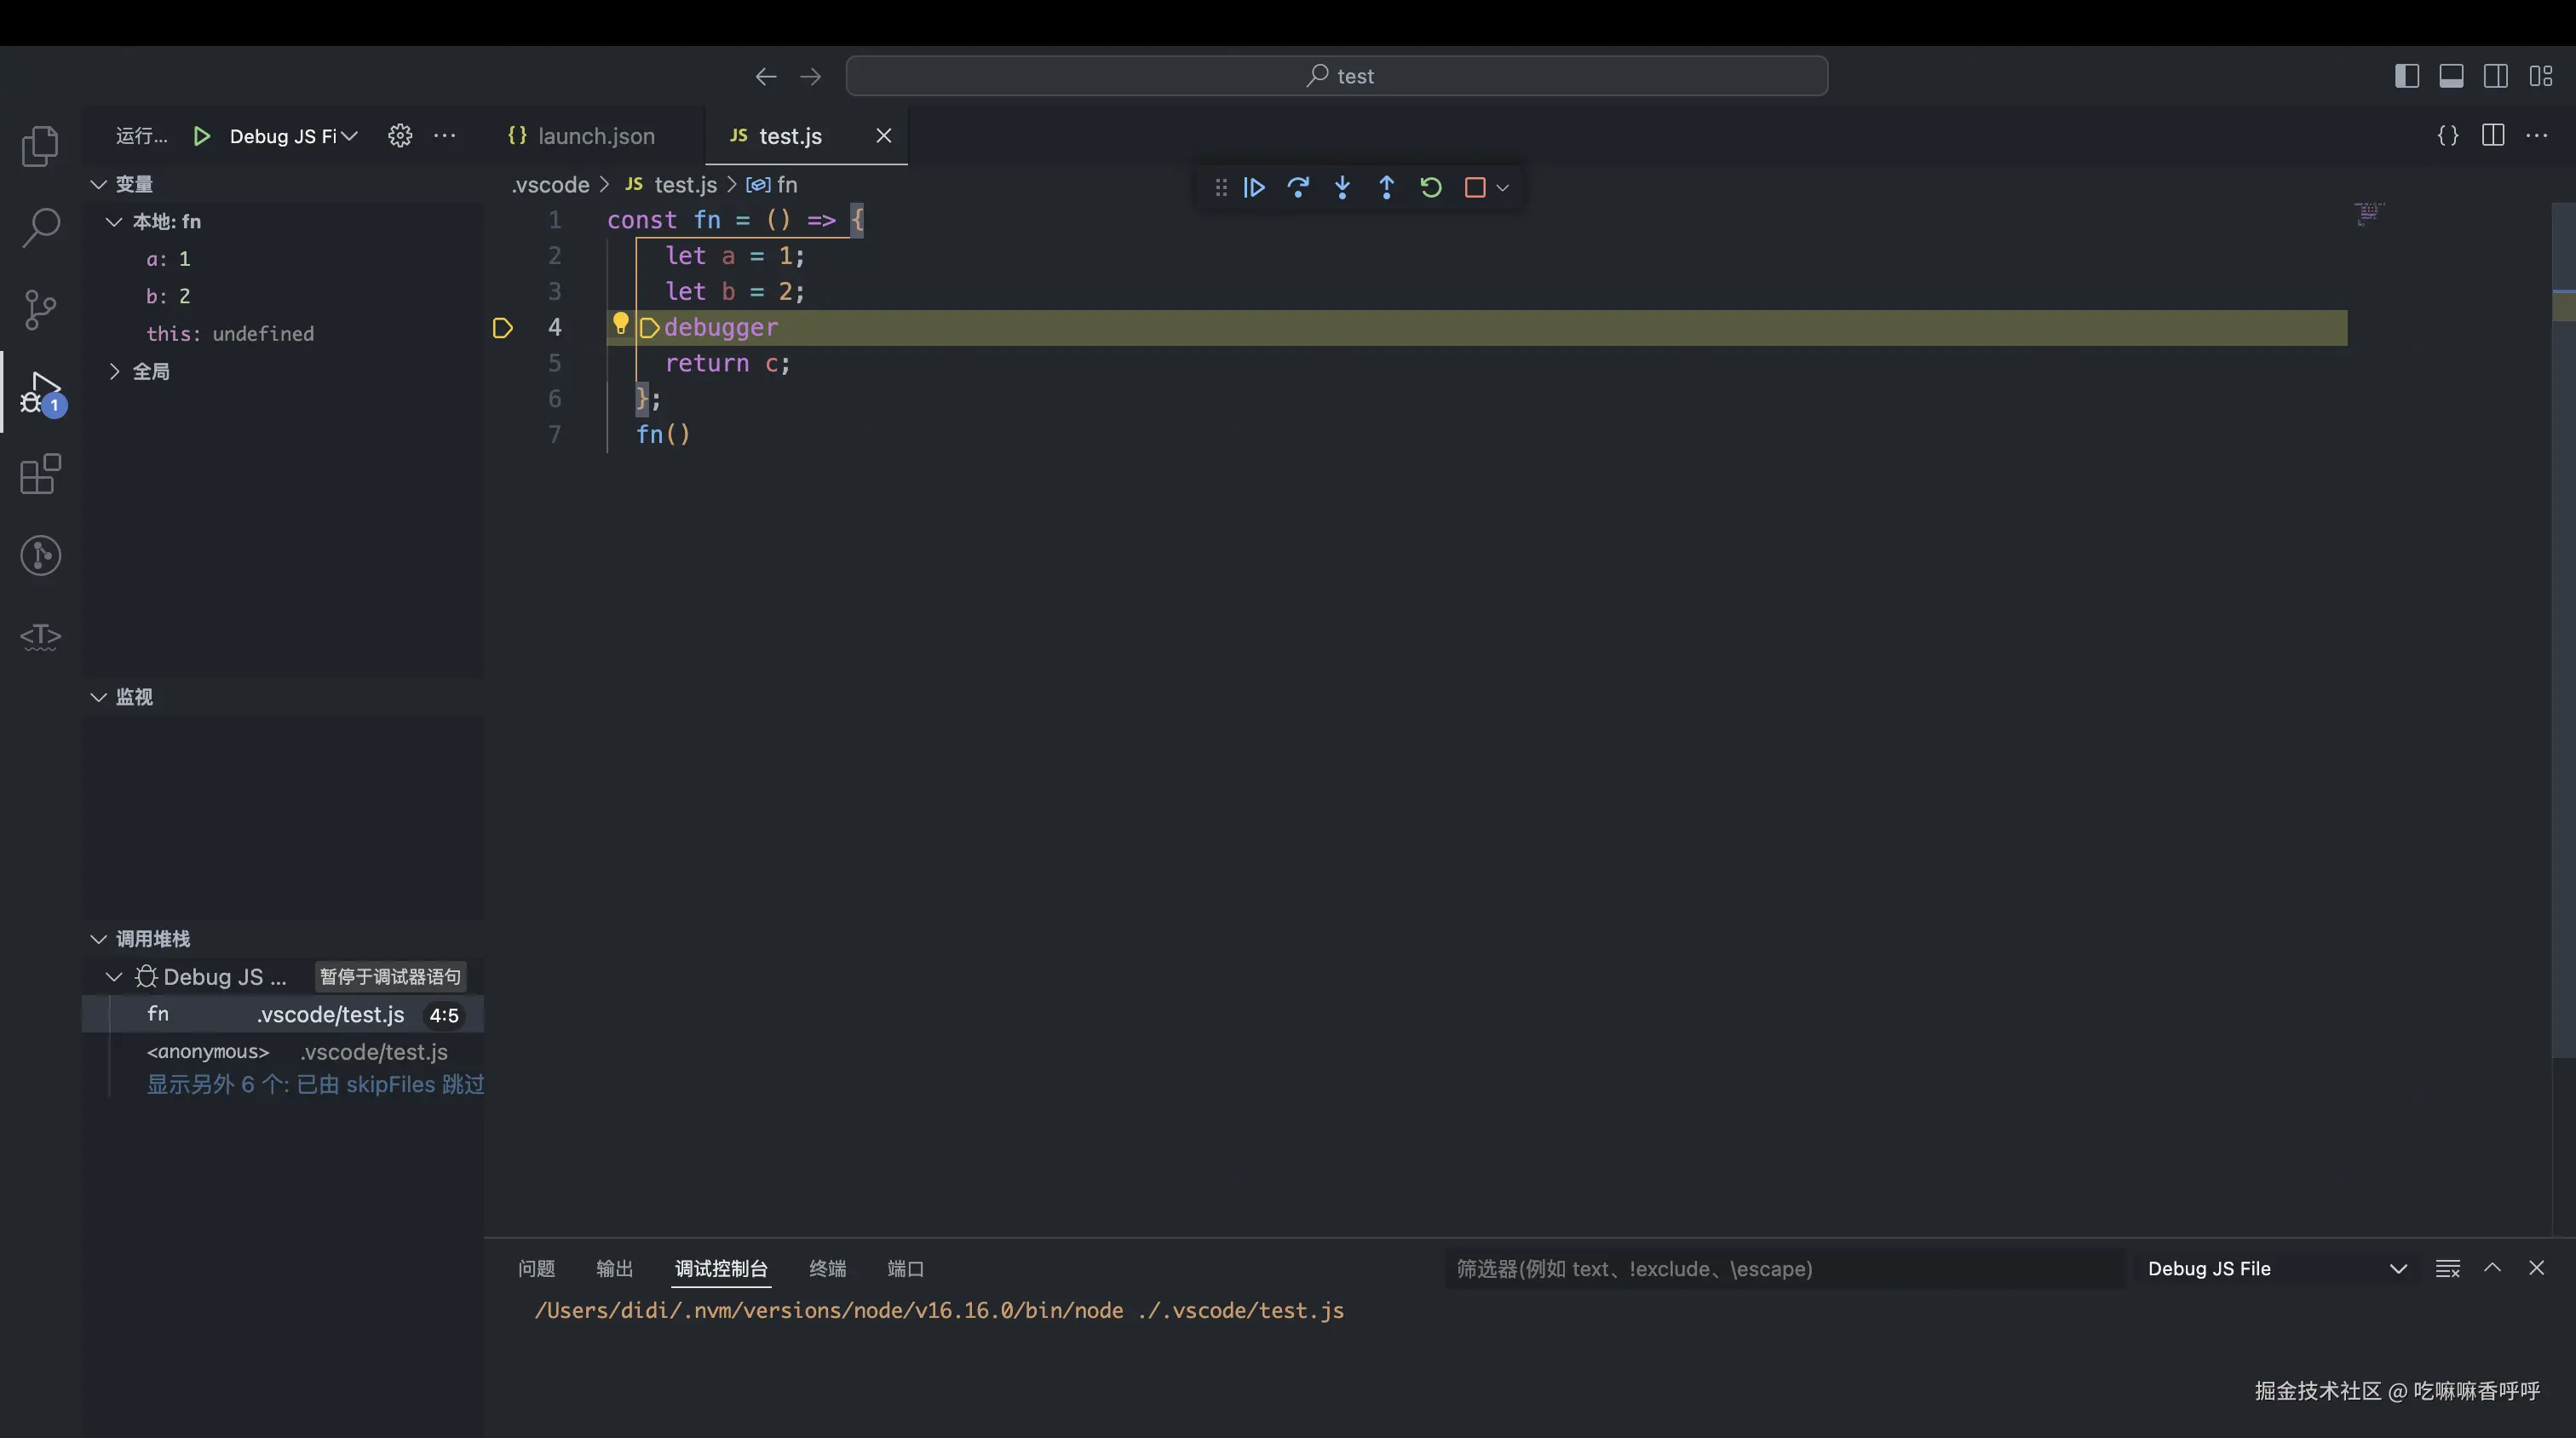Viewport: 2576px width, 1438px height.
Task: Open the Source Control view in activity bar
Action: click(40, 310)
